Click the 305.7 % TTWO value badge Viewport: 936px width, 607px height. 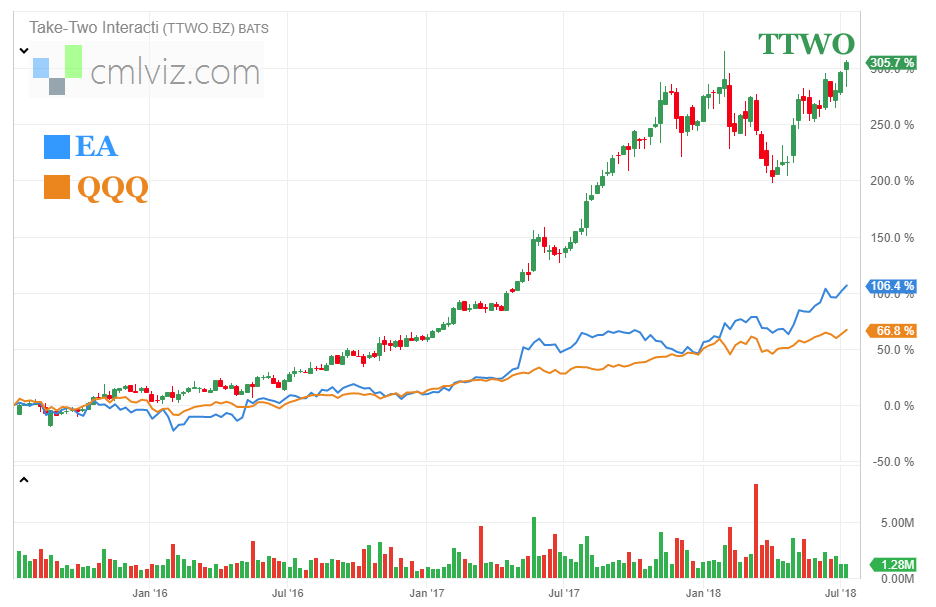[891, 63]
